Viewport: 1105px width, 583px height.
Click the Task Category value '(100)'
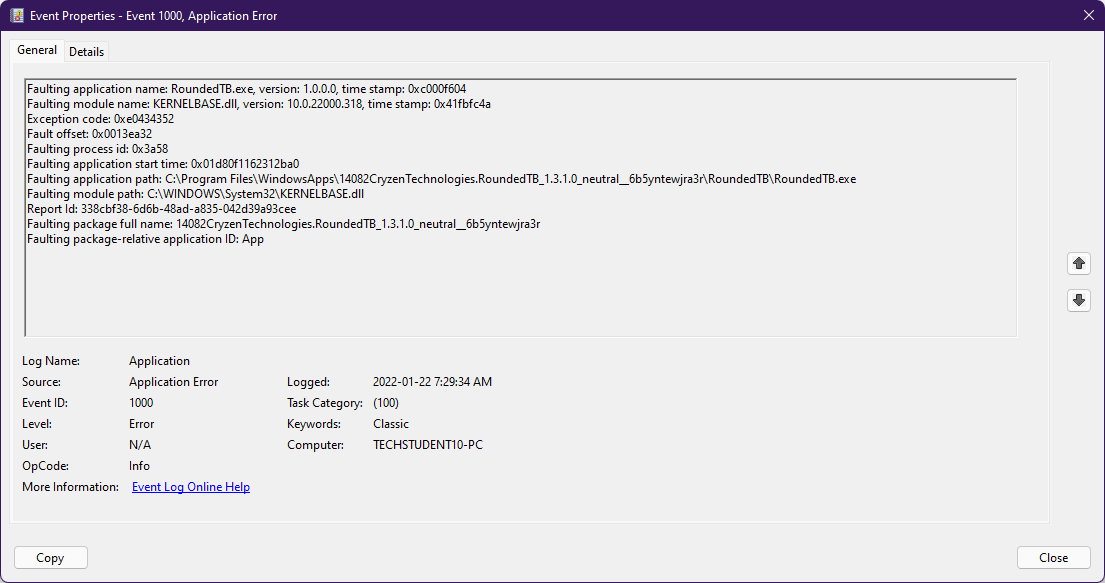click(386, 403)
